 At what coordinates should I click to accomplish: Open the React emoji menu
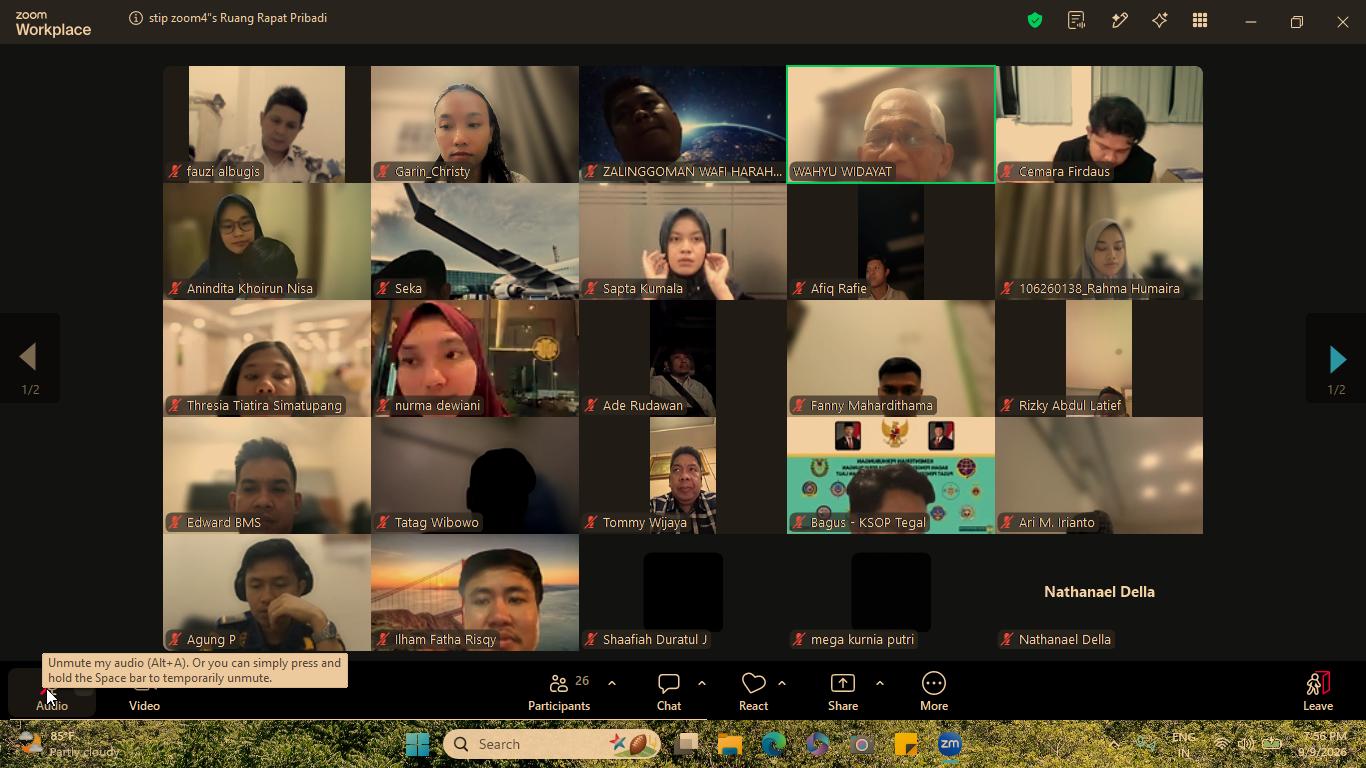point(753,692)
